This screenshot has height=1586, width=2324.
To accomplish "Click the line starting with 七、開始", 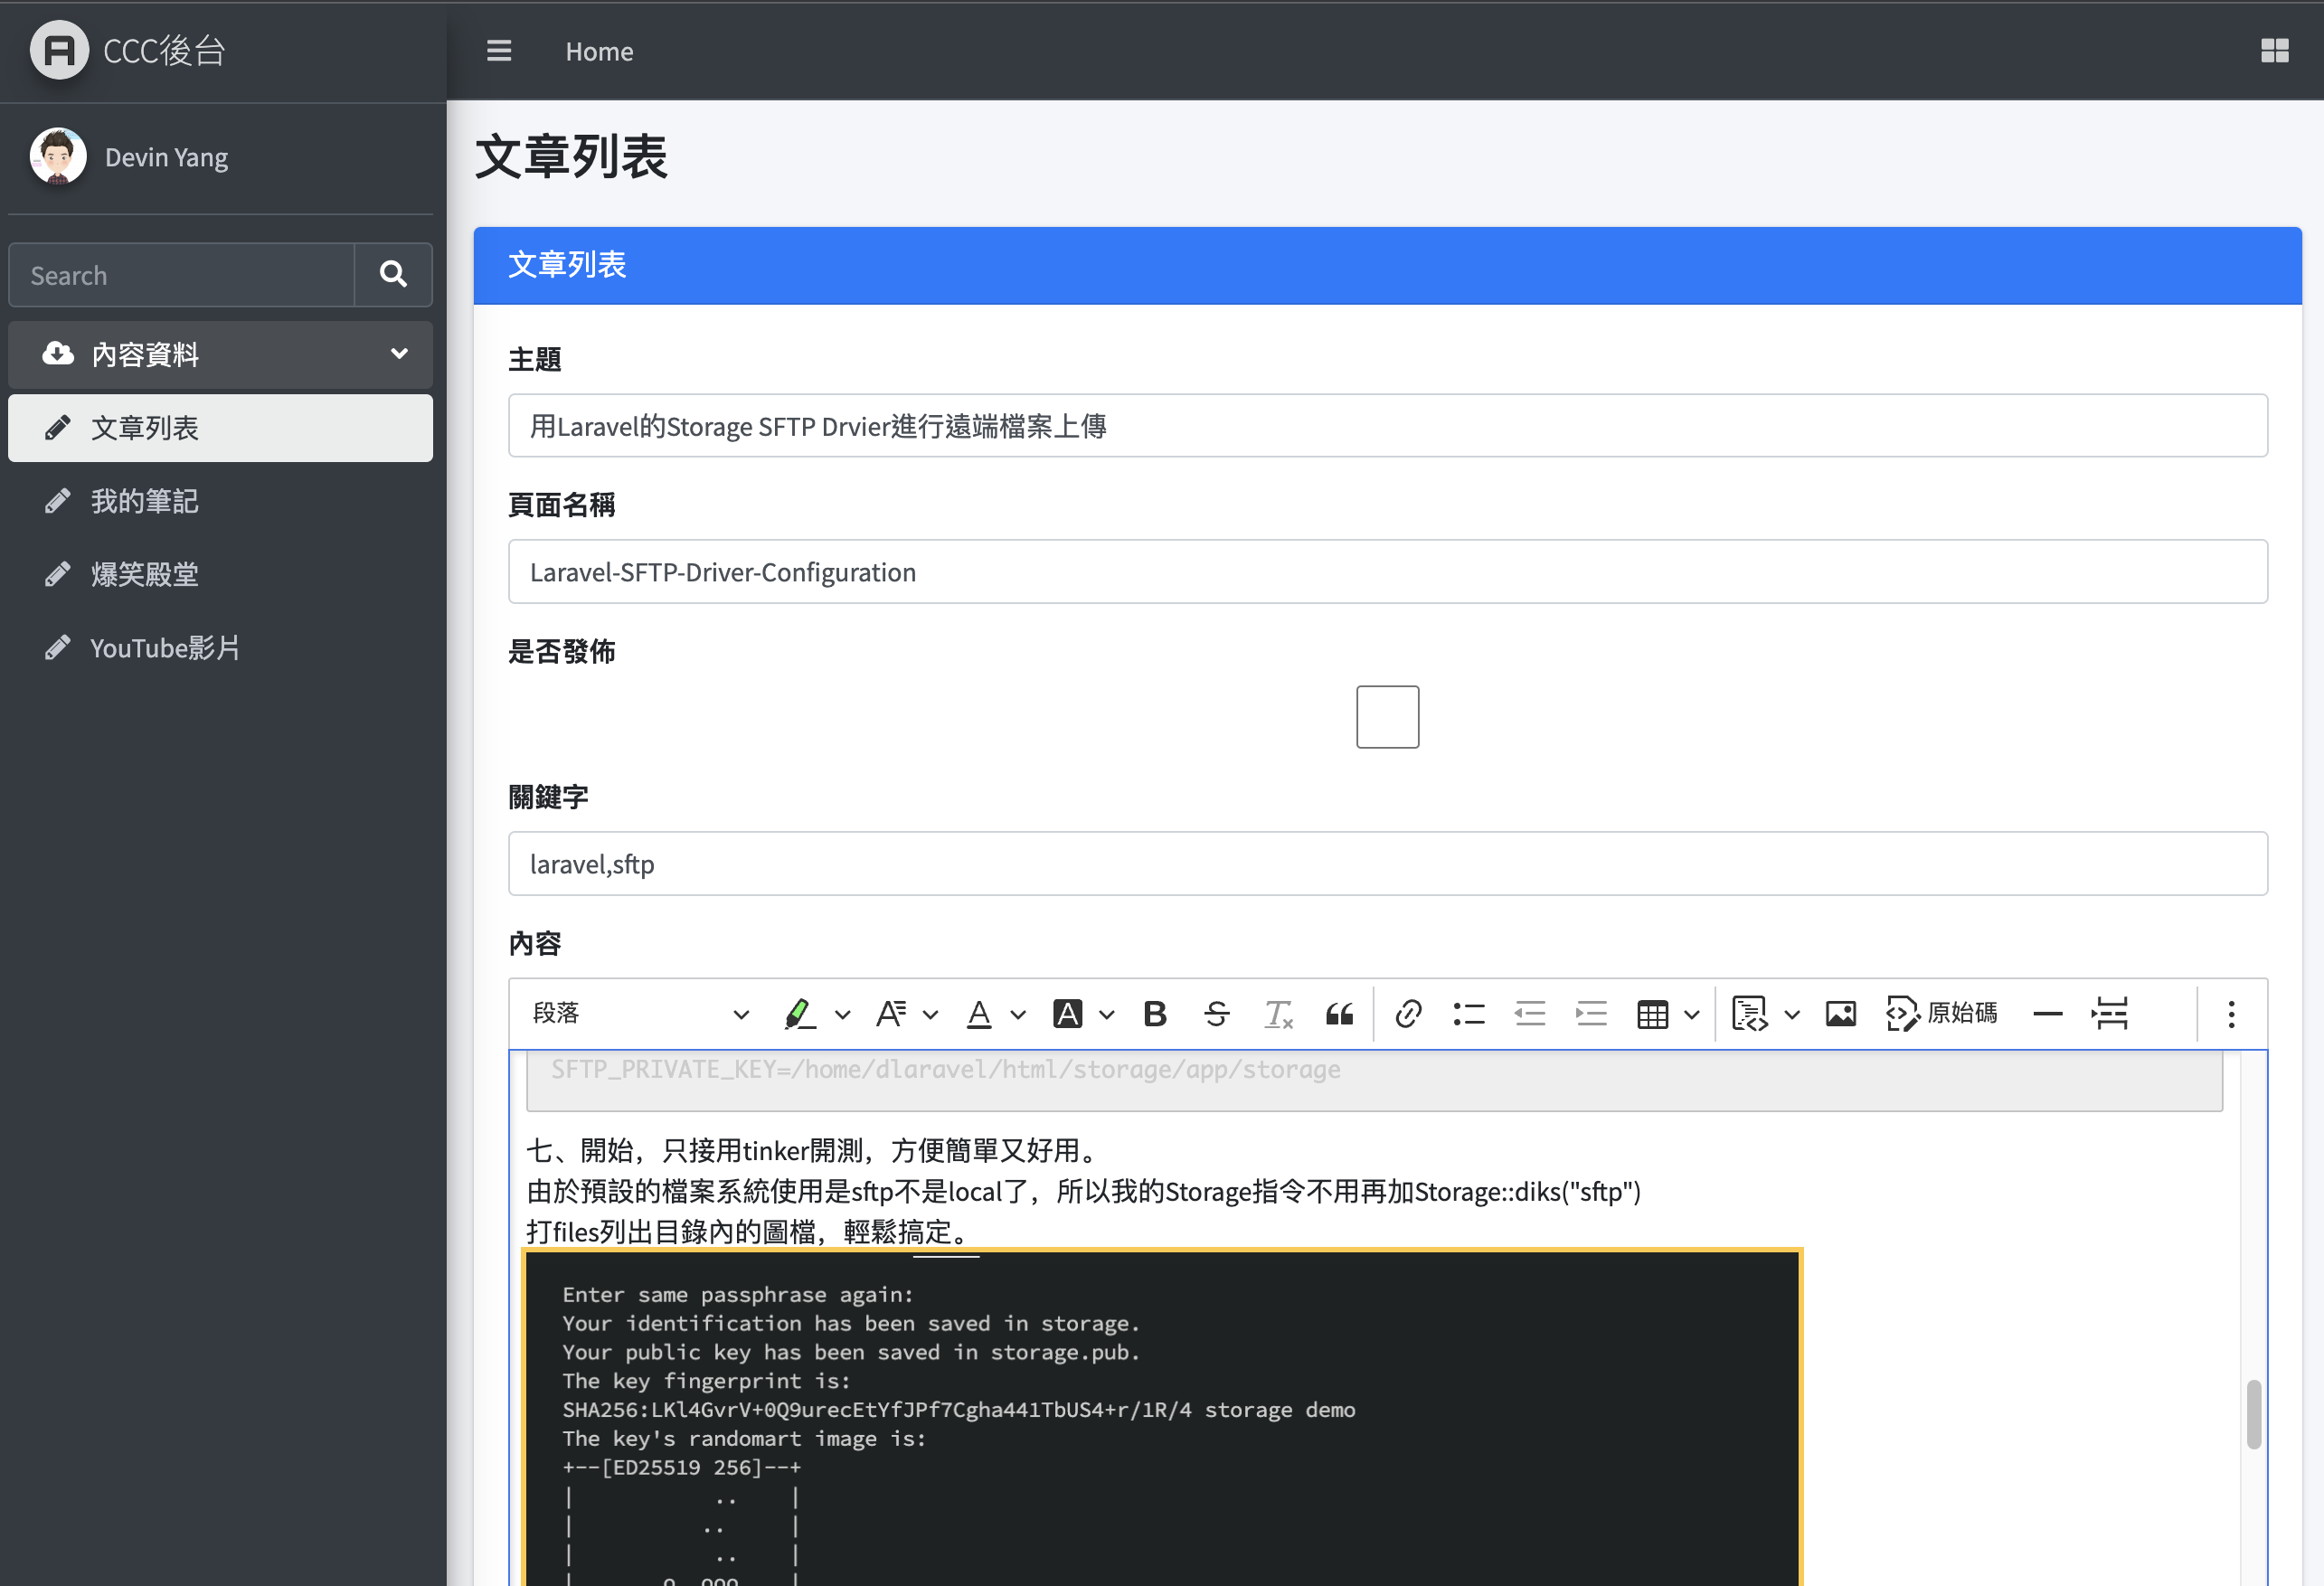I will point(814,1151).
